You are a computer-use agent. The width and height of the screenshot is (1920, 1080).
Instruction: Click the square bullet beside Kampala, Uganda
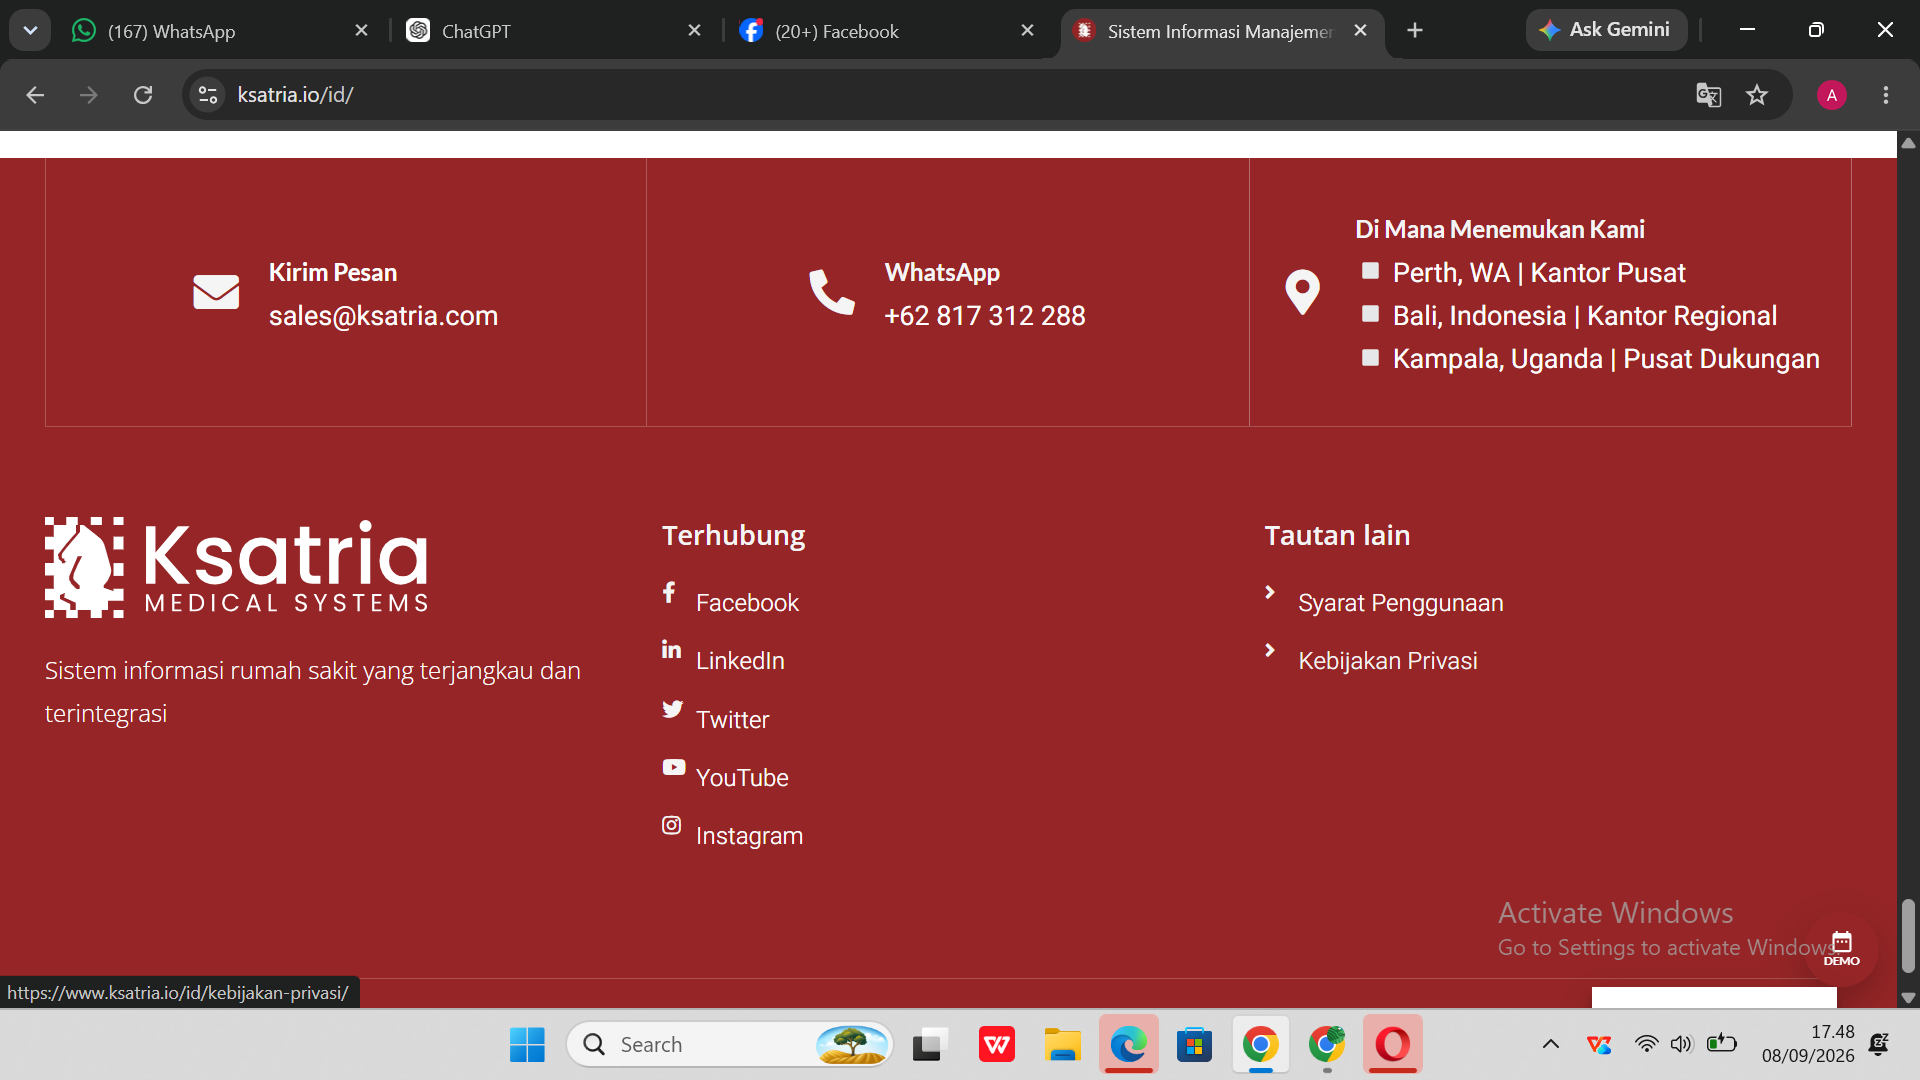1370,357
